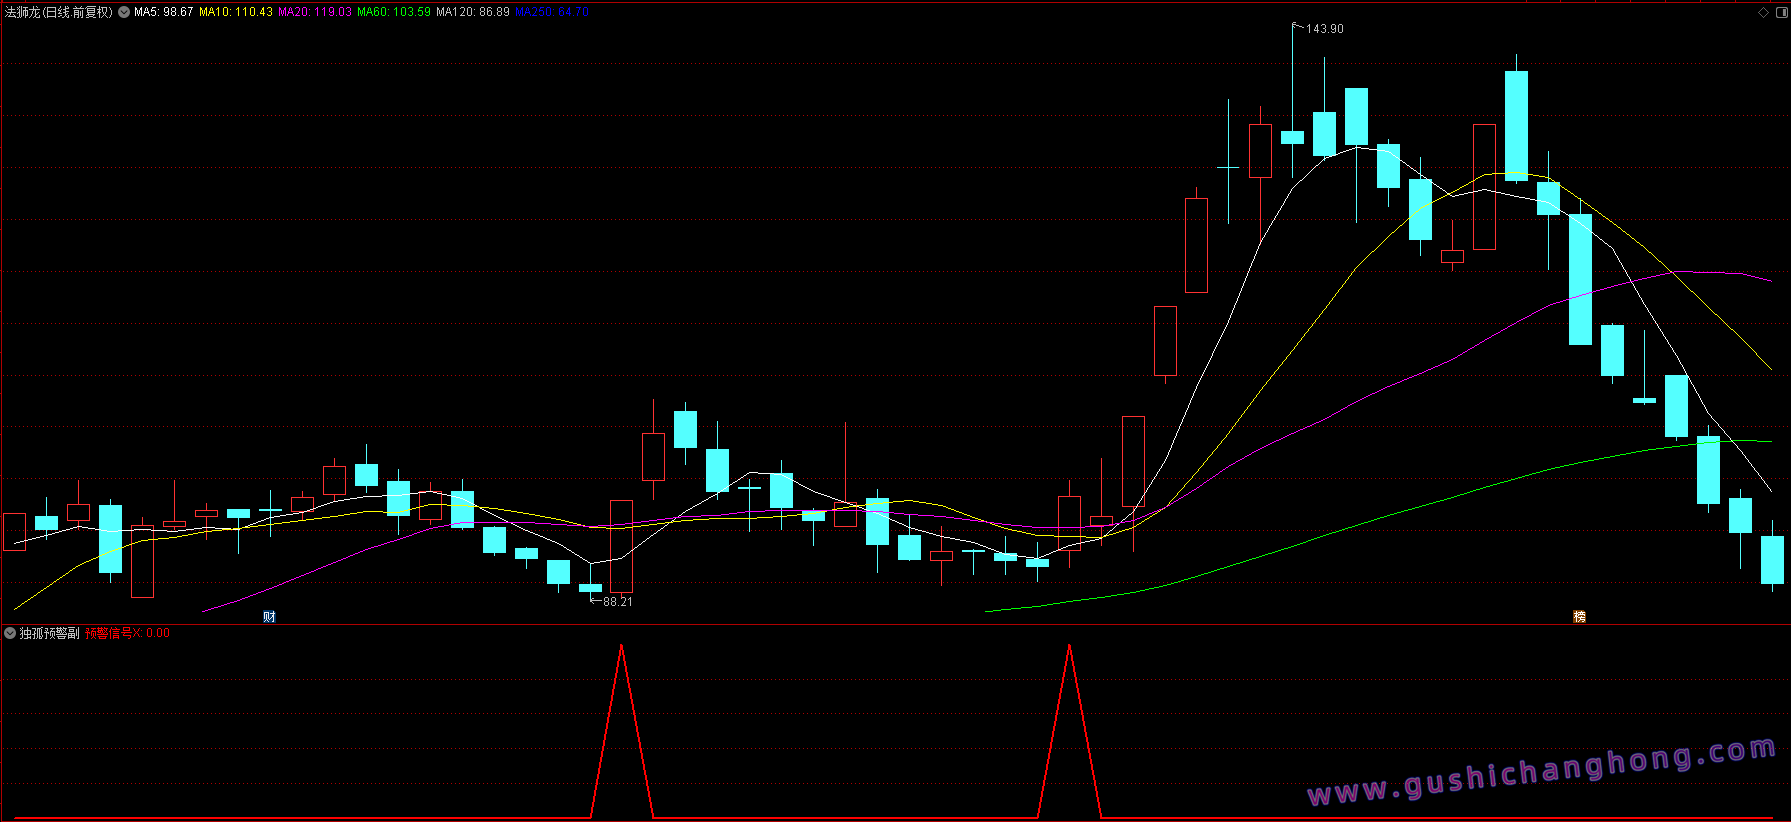The width and height of the screenshot is (1791, 822).
Task: Click the diamond marker icon at top right
Action: click(1763, 12)
